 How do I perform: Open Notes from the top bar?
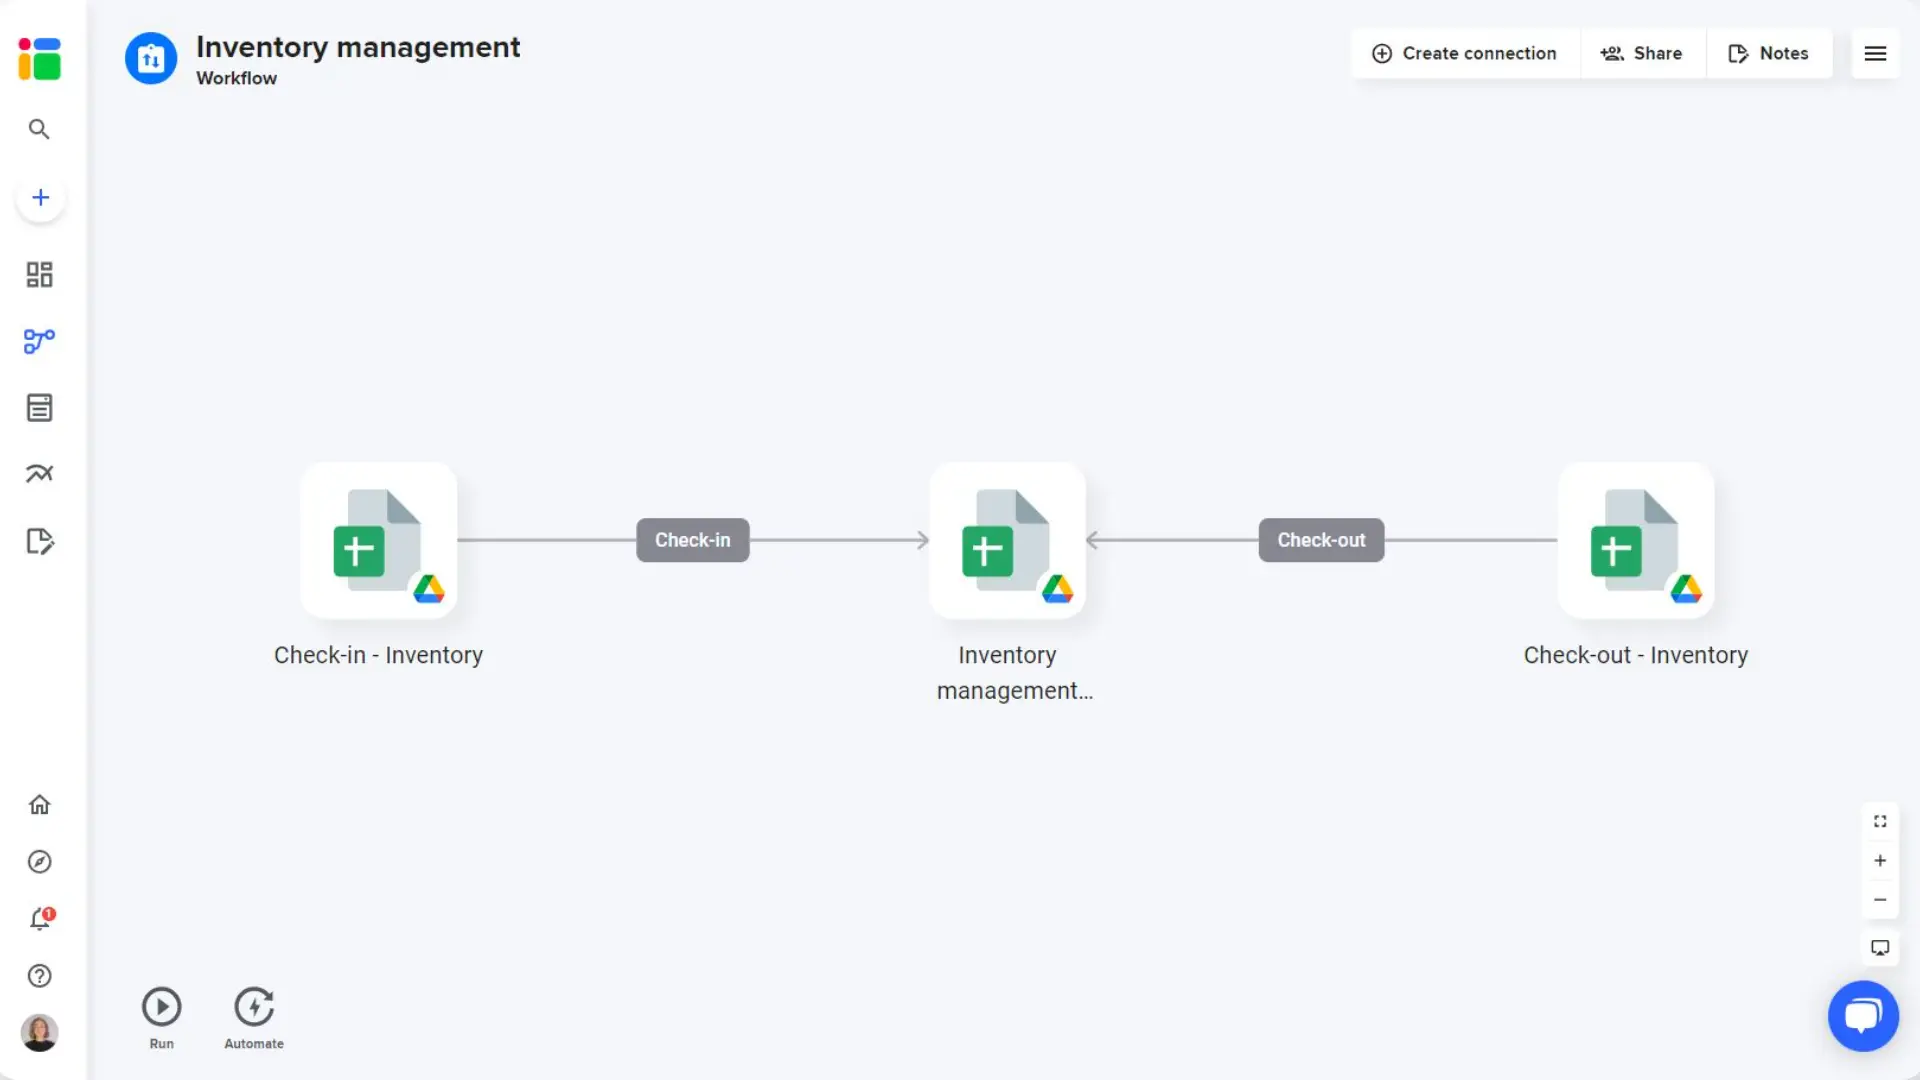pos(1769,53)
